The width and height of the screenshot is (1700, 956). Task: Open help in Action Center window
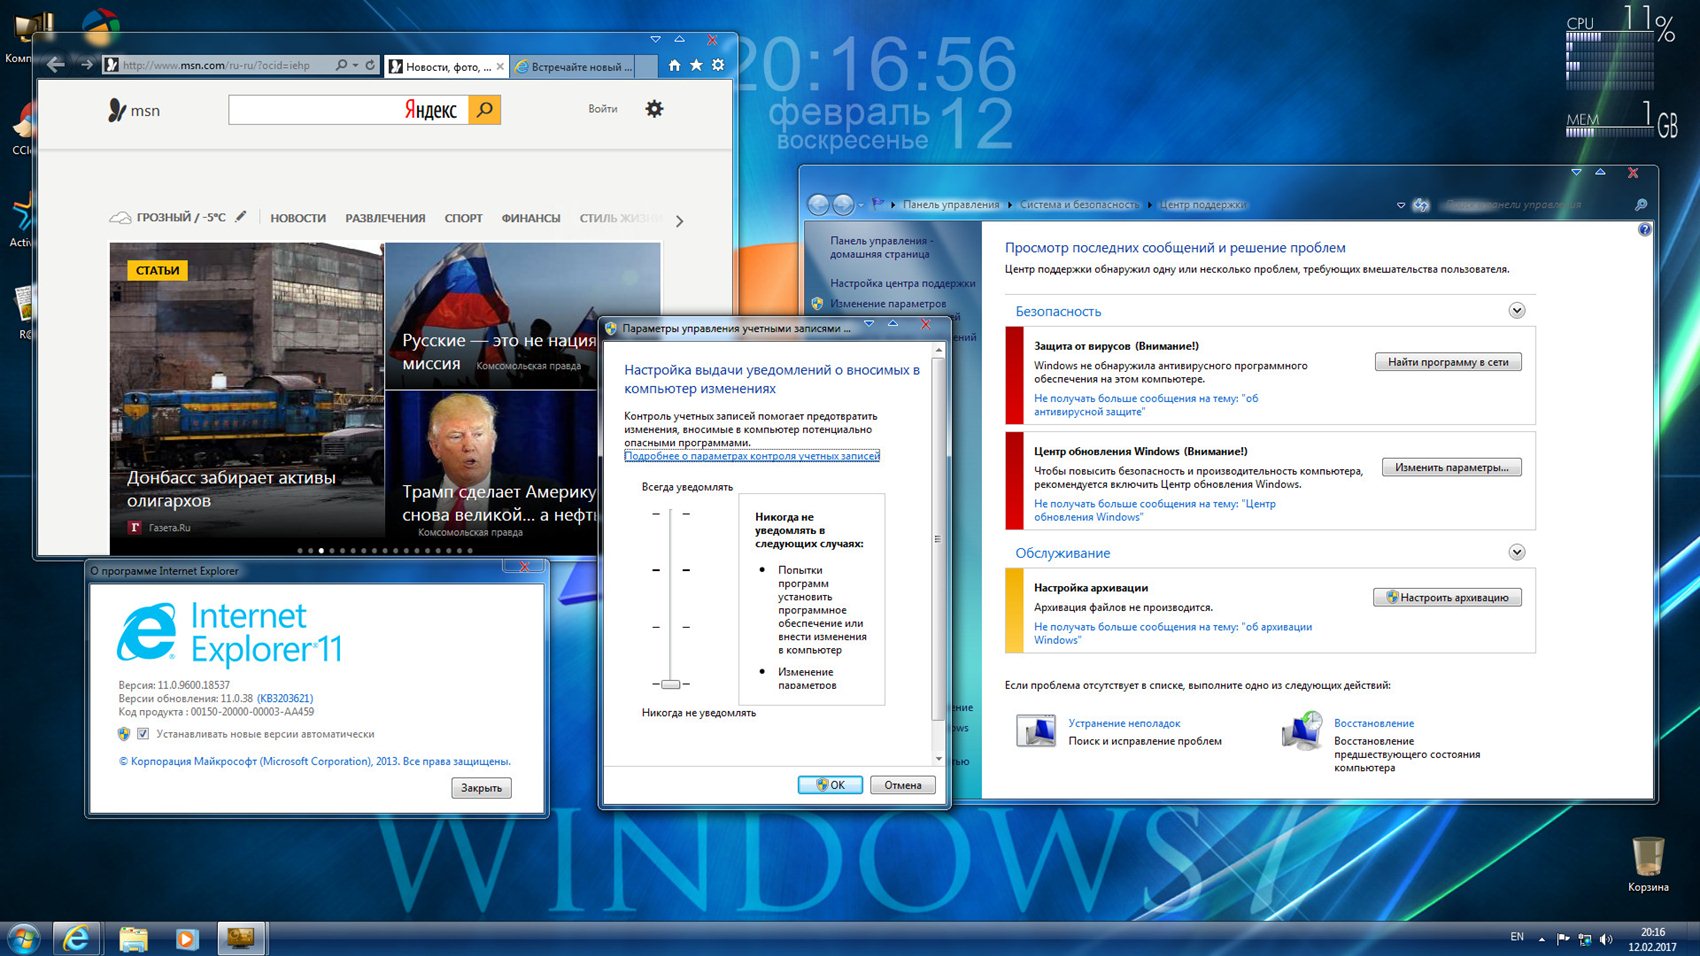click(1644, 229)
